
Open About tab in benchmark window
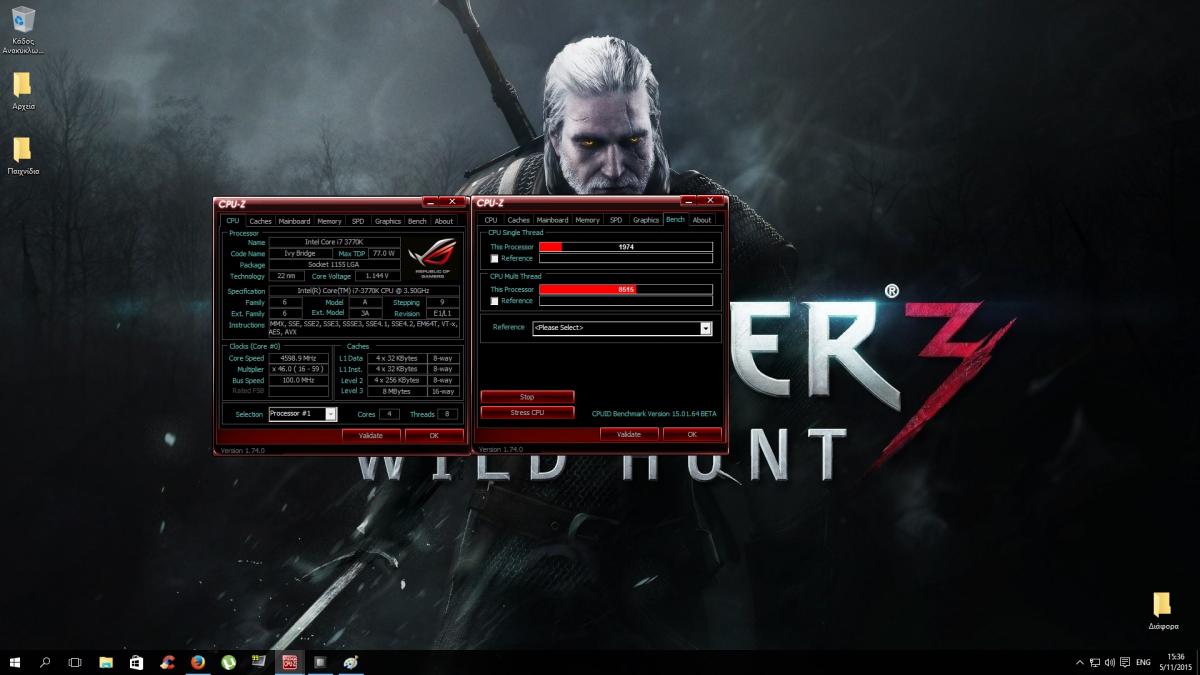[x=702, y=220]
